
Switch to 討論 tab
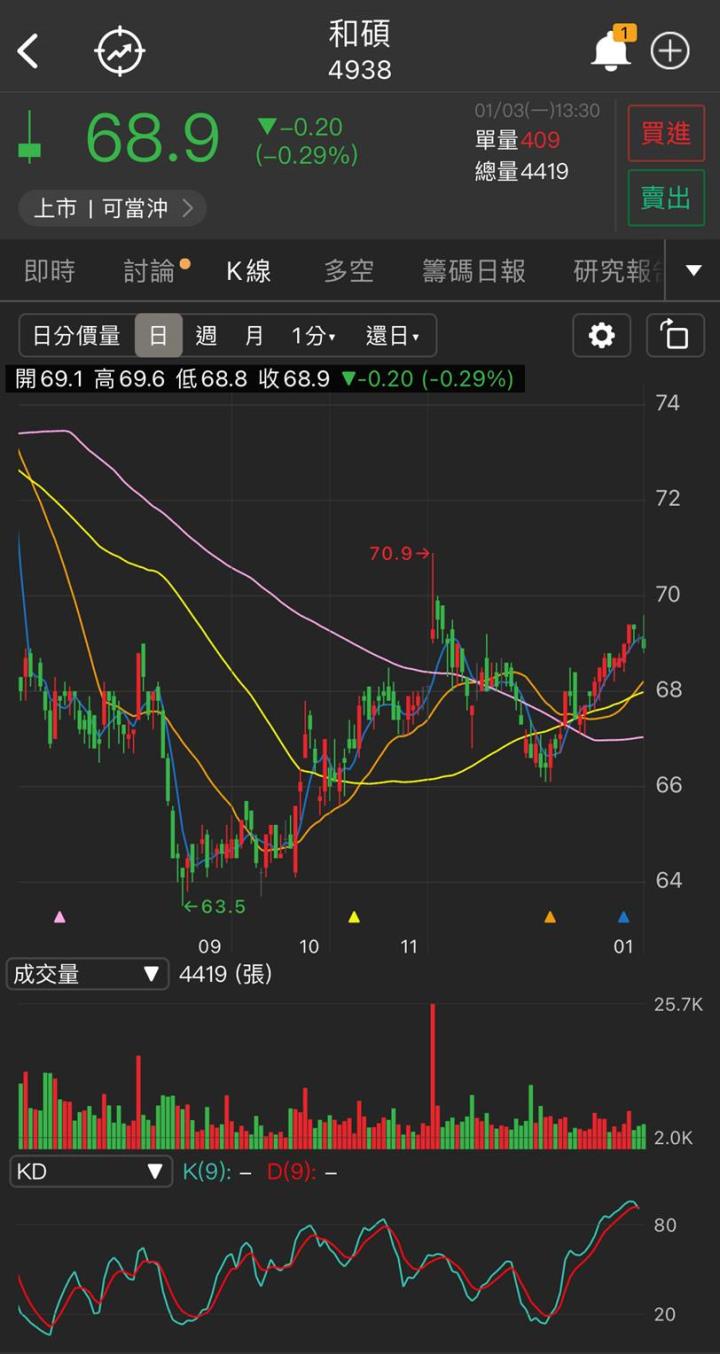tap(150, 271)
